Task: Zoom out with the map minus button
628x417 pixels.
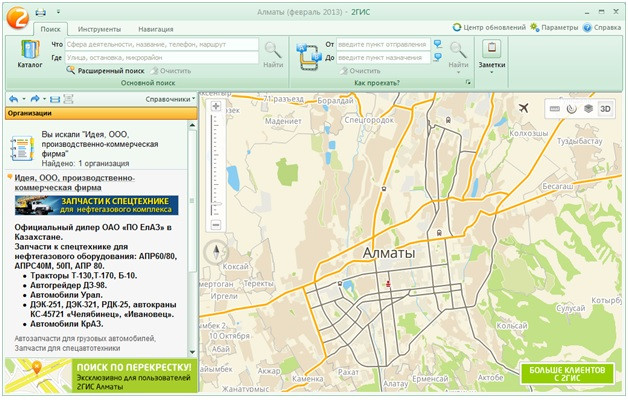Action: click(x=216, y=225)
